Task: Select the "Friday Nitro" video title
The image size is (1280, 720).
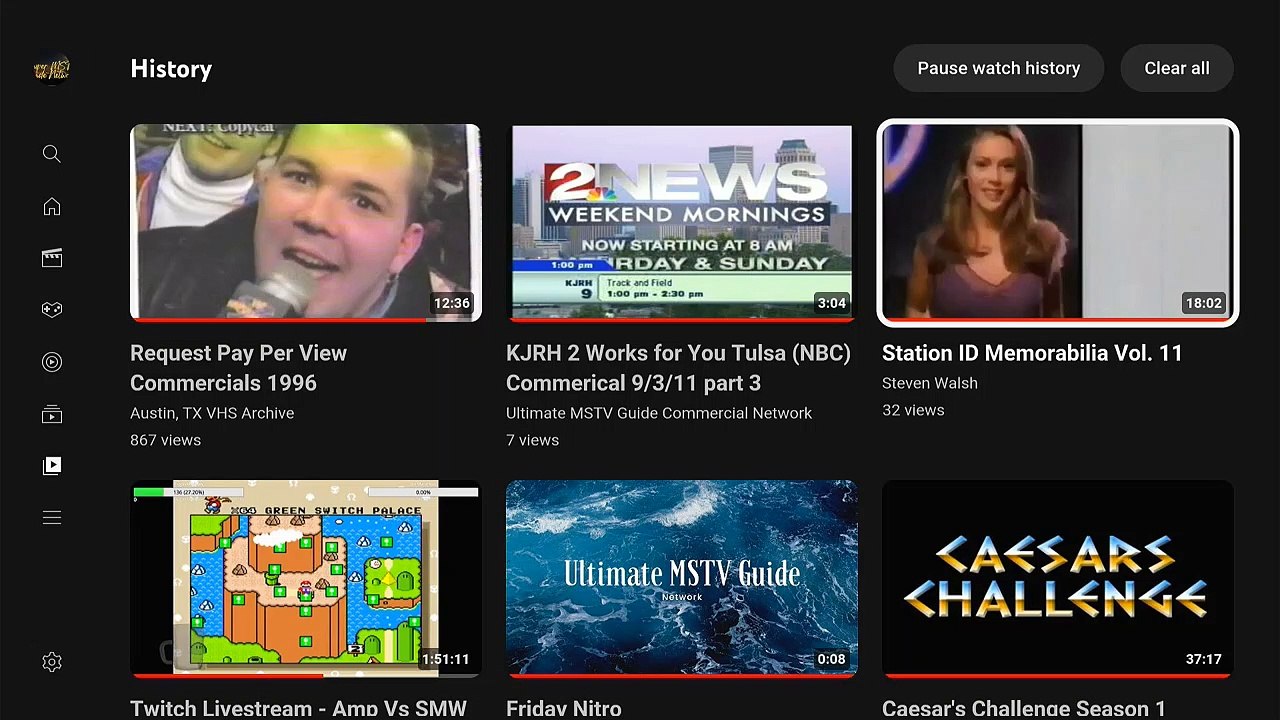Action: (x=564, y=708)
